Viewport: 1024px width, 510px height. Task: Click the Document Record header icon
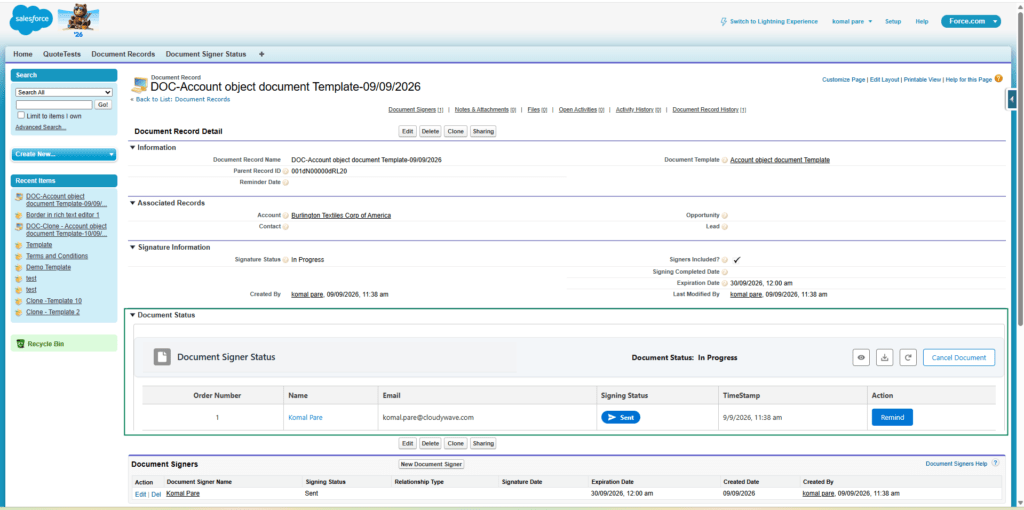click(139, 84)
